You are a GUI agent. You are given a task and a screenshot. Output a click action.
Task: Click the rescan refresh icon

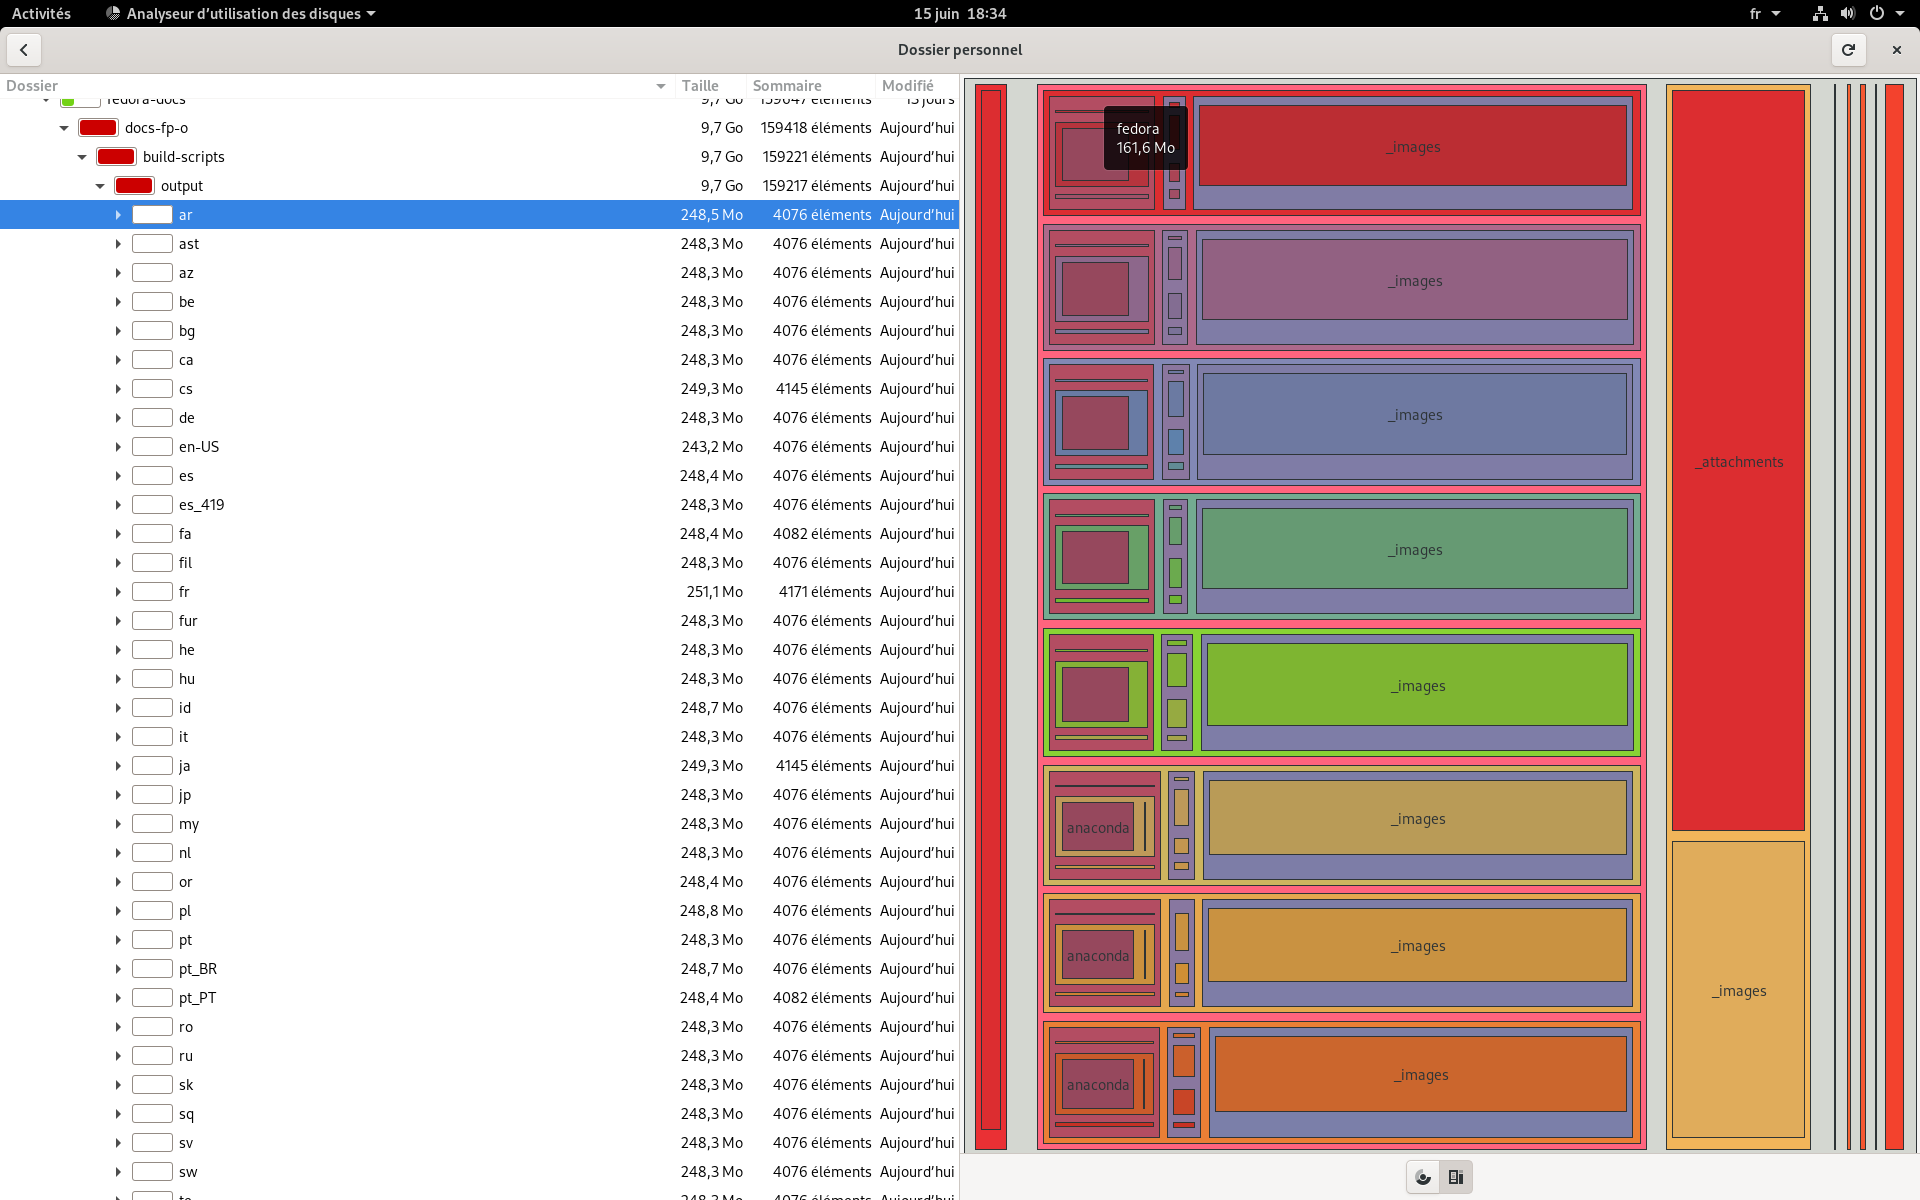(1848, 50)
